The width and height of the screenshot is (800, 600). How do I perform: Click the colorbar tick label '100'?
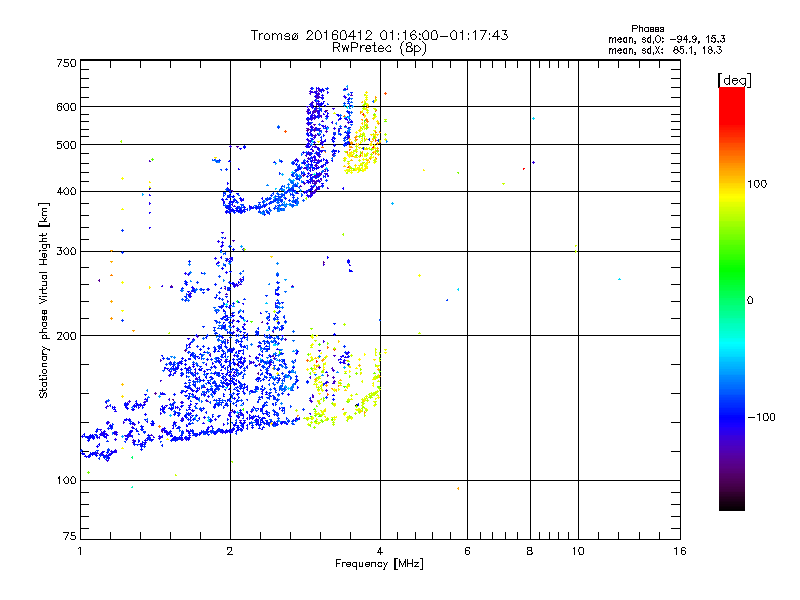pyautogui.click(x=757, y=184)
